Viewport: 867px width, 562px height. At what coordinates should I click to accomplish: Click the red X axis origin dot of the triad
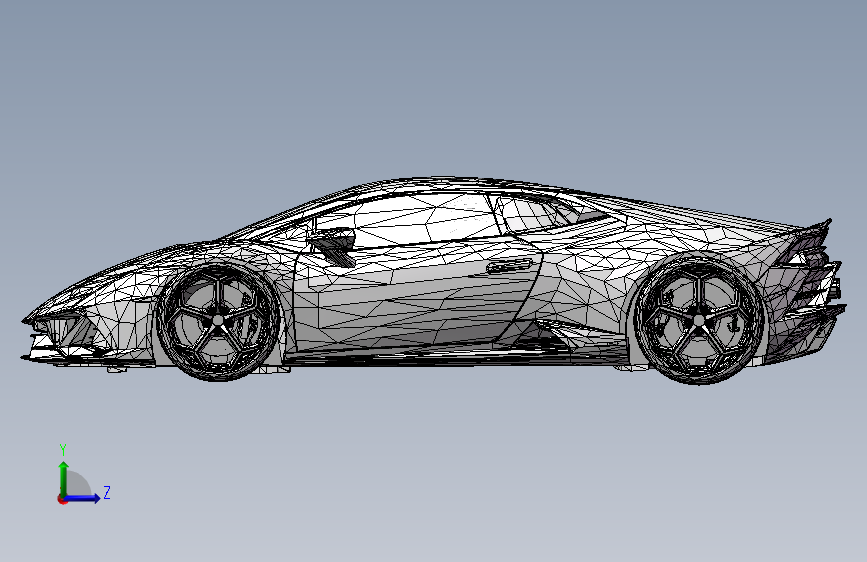61,499
